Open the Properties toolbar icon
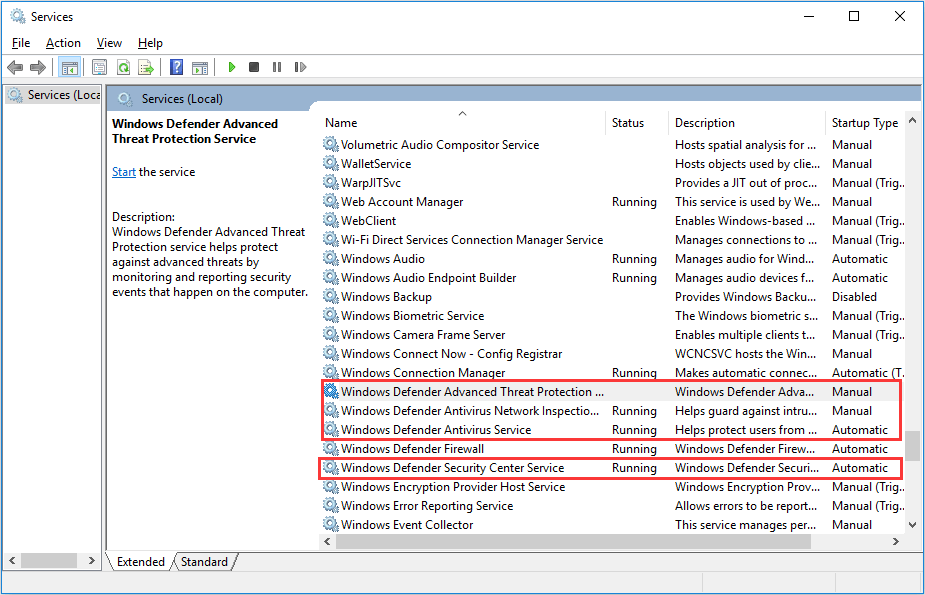This screenshot has width=925, height=595. (100, 67)
